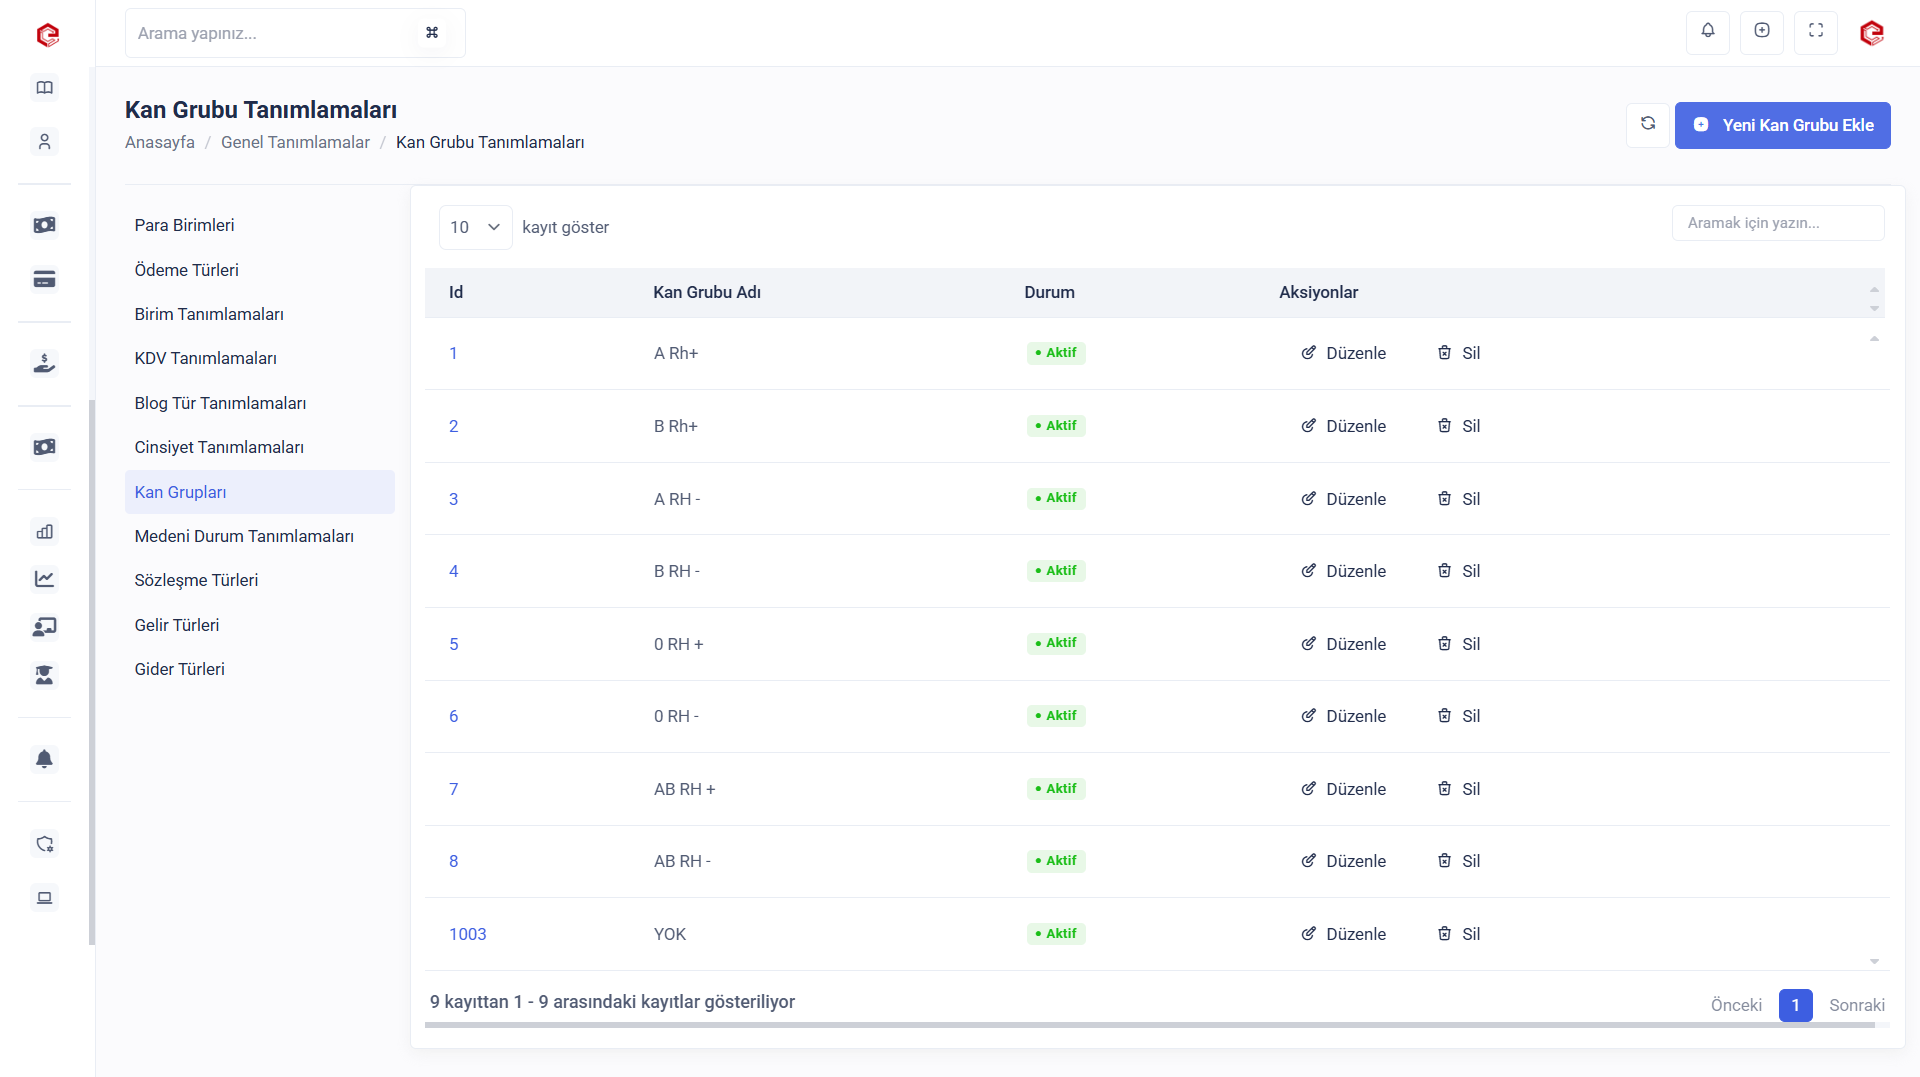Click the notification bell icon in top bar
Screen dimensions: 1920x1077
[x=1708, y=32]
